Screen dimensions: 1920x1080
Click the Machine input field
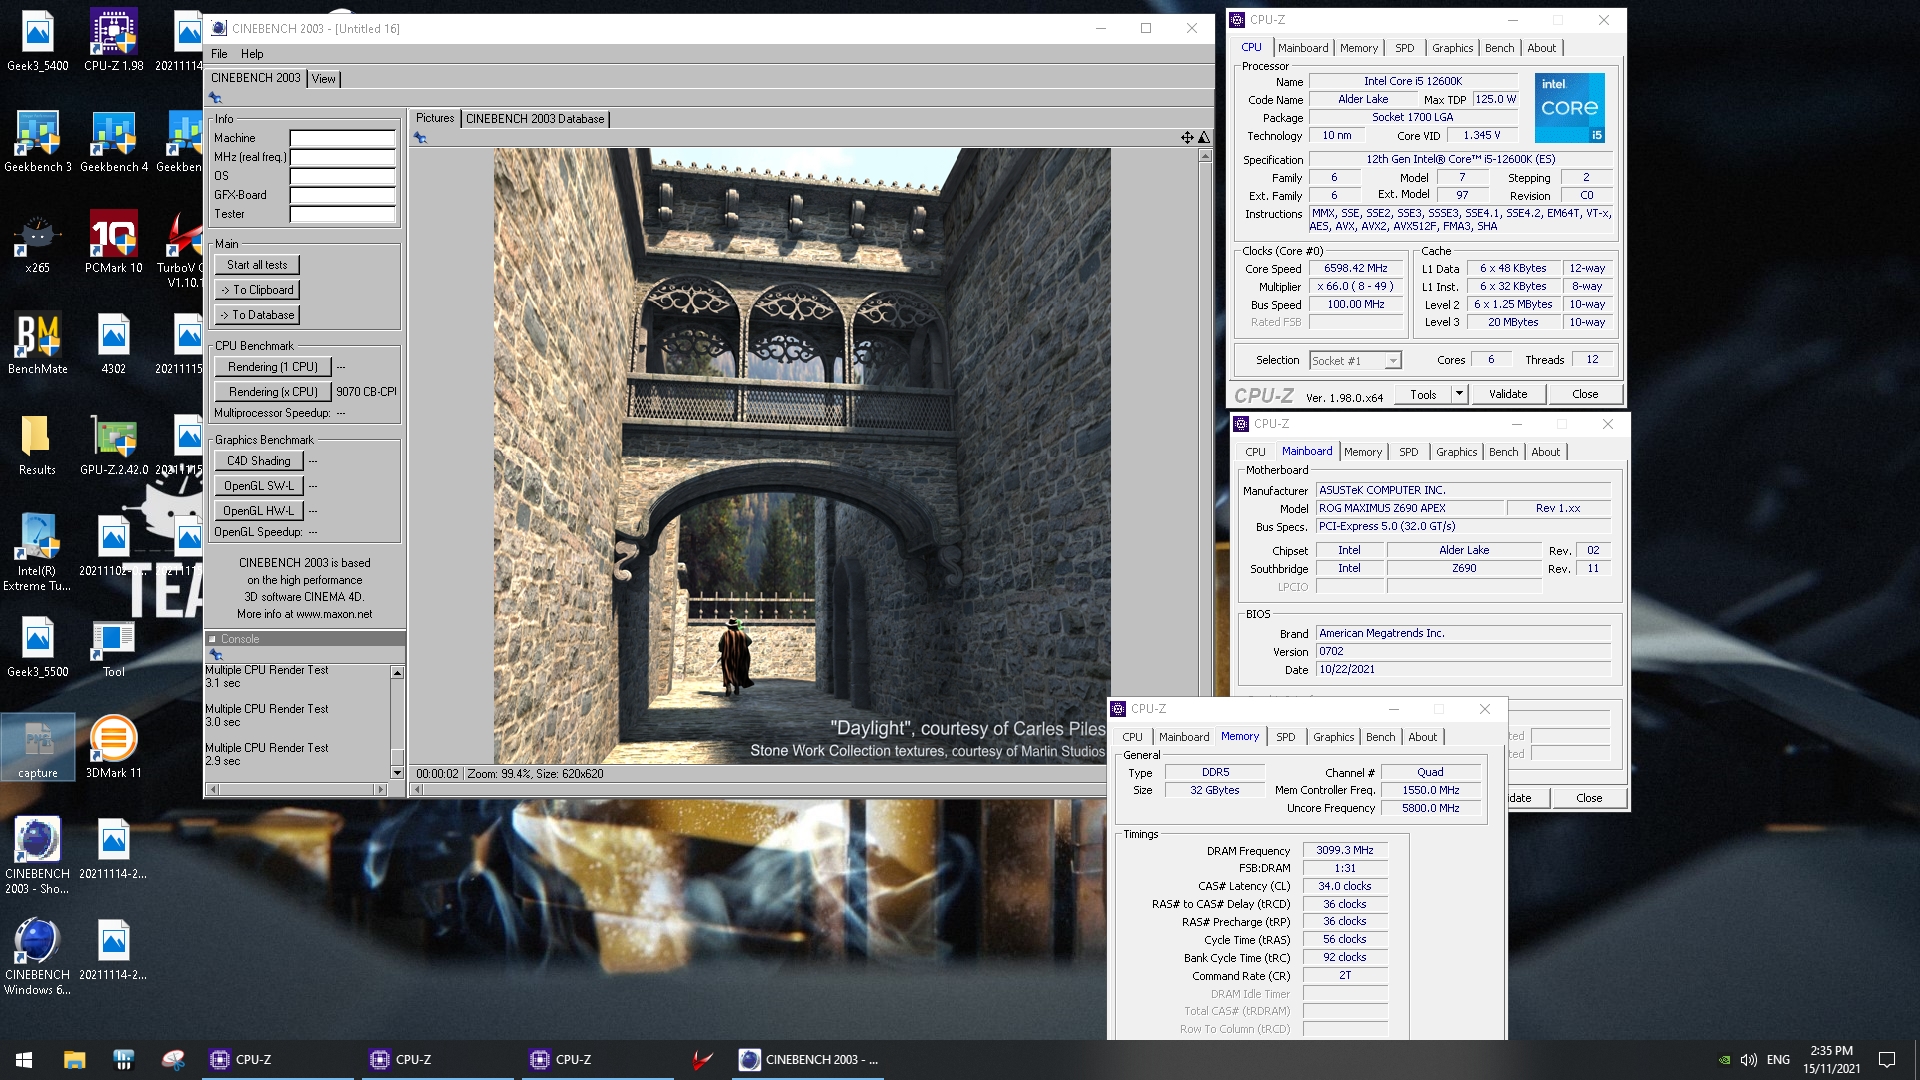343,138
